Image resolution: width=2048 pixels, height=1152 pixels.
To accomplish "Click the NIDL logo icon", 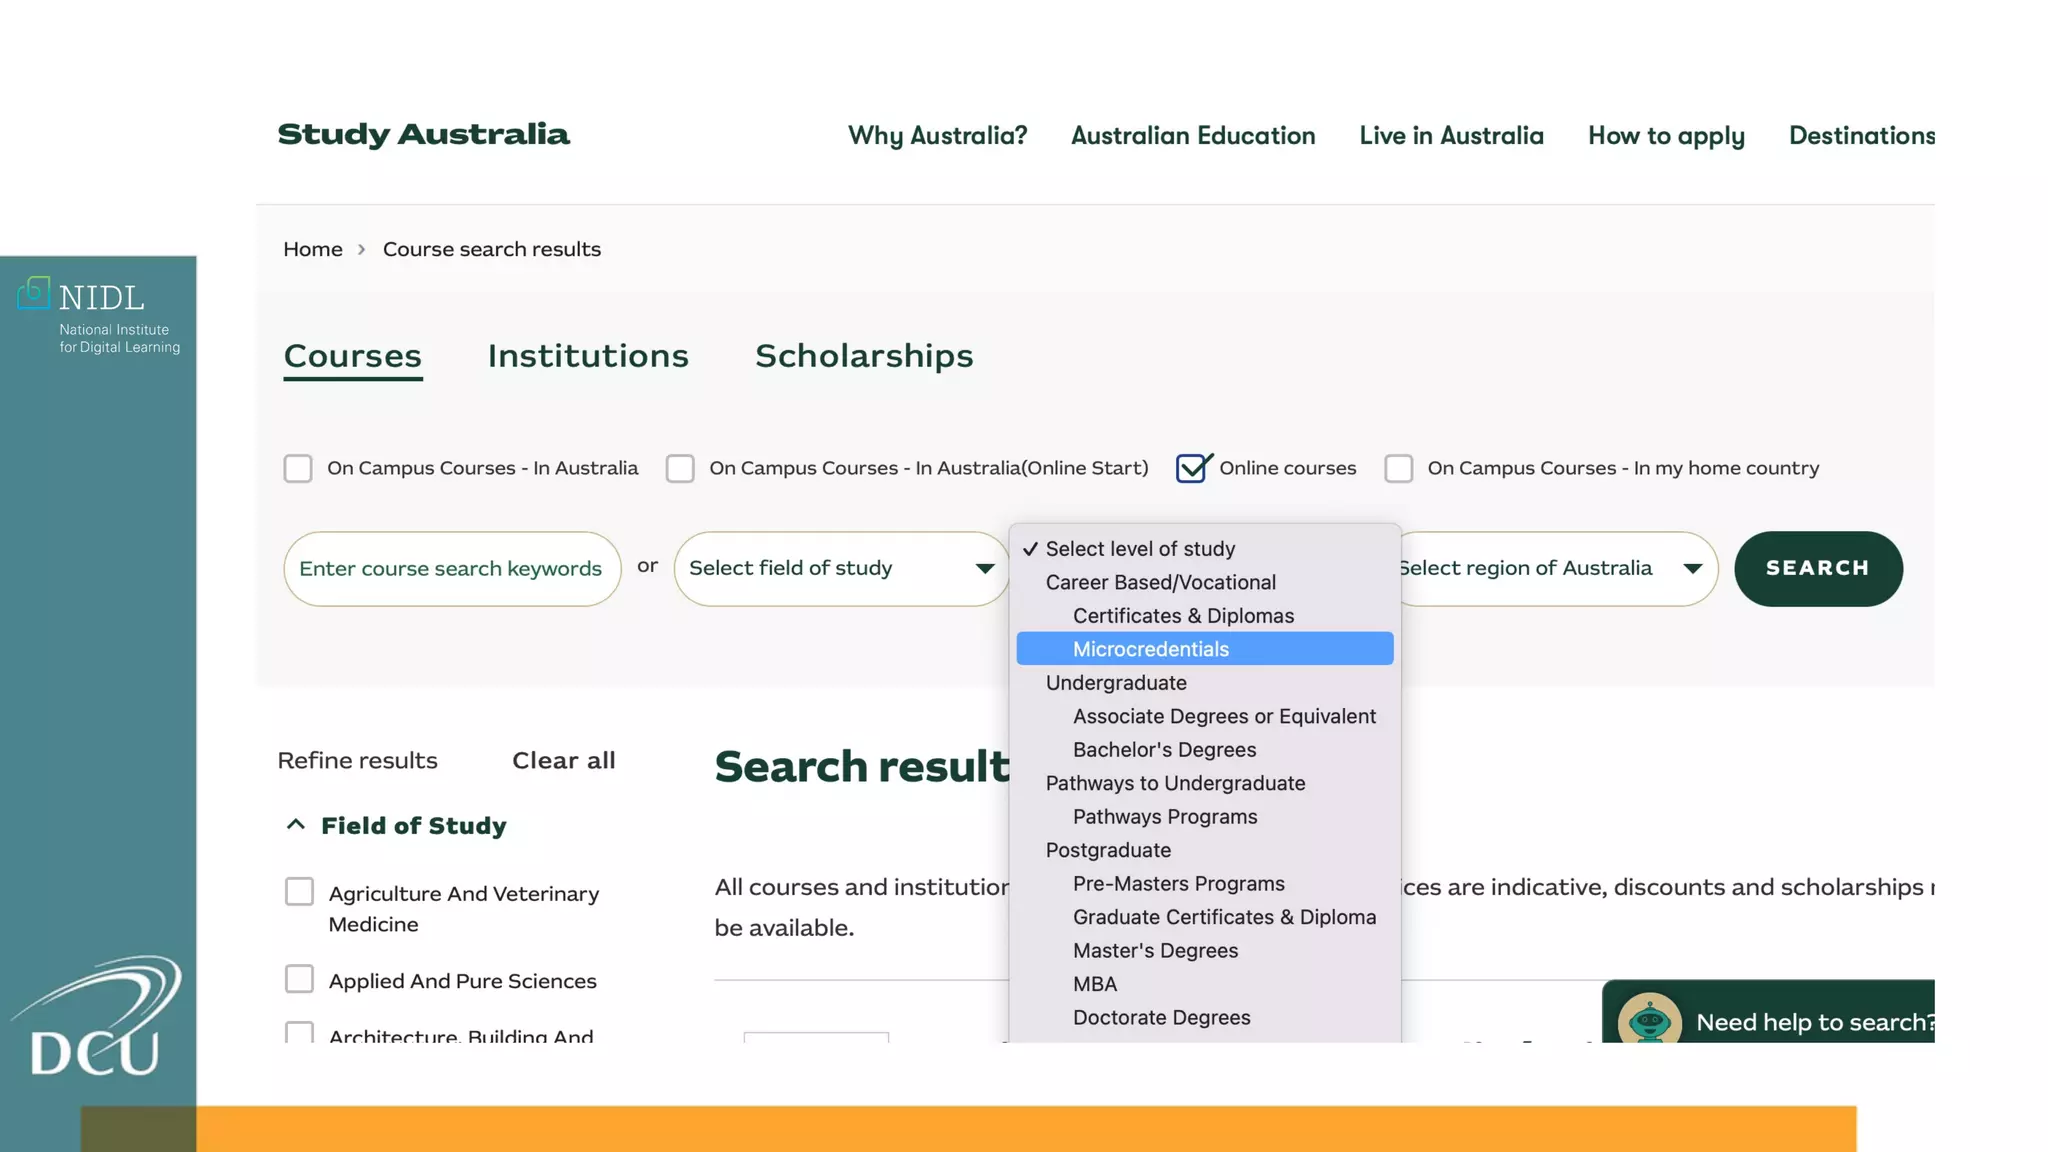I will [x=34, y=293].
